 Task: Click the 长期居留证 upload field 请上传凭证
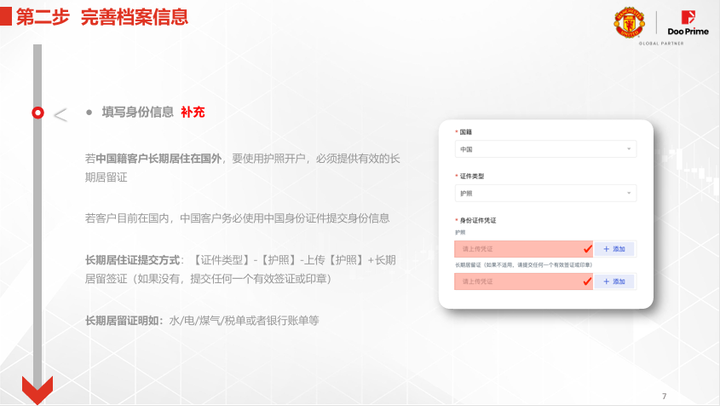pyautogui.click(x=523, y=282)
